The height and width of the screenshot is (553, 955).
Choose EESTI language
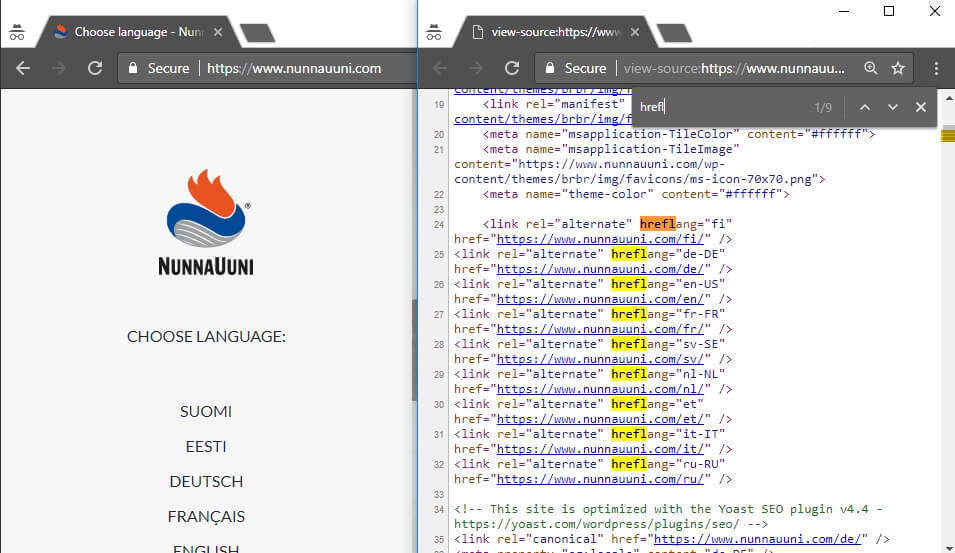point(206,446)
